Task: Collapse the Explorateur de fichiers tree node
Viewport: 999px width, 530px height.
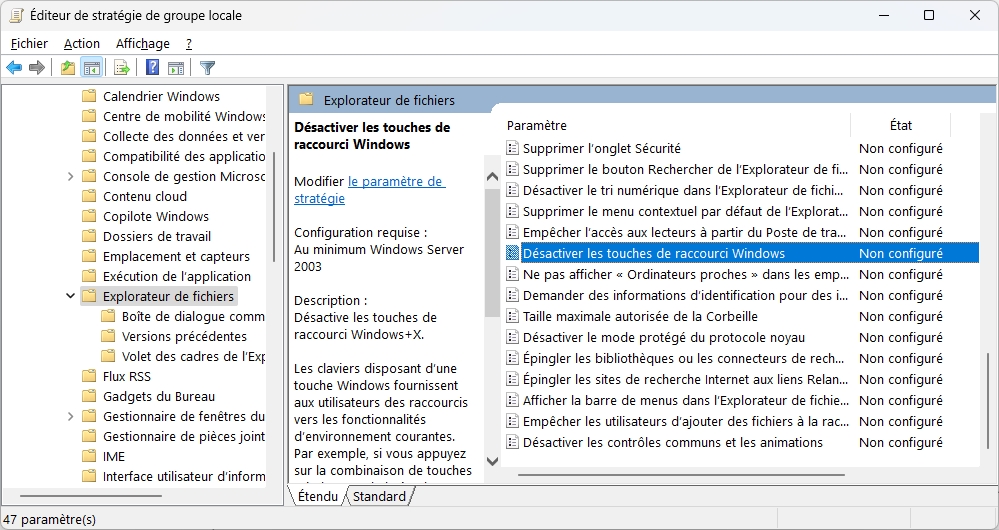Action: pyautogui.click(x=71, y=296)
